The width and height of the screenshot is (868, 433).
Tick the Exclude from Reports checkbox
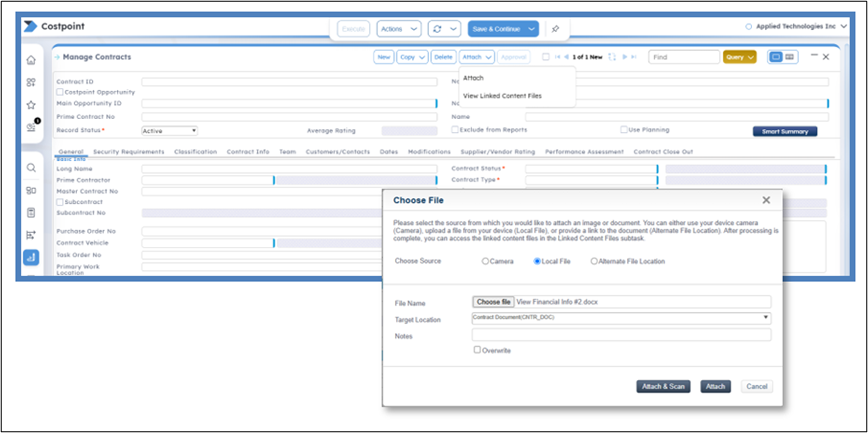pos(455,129)
